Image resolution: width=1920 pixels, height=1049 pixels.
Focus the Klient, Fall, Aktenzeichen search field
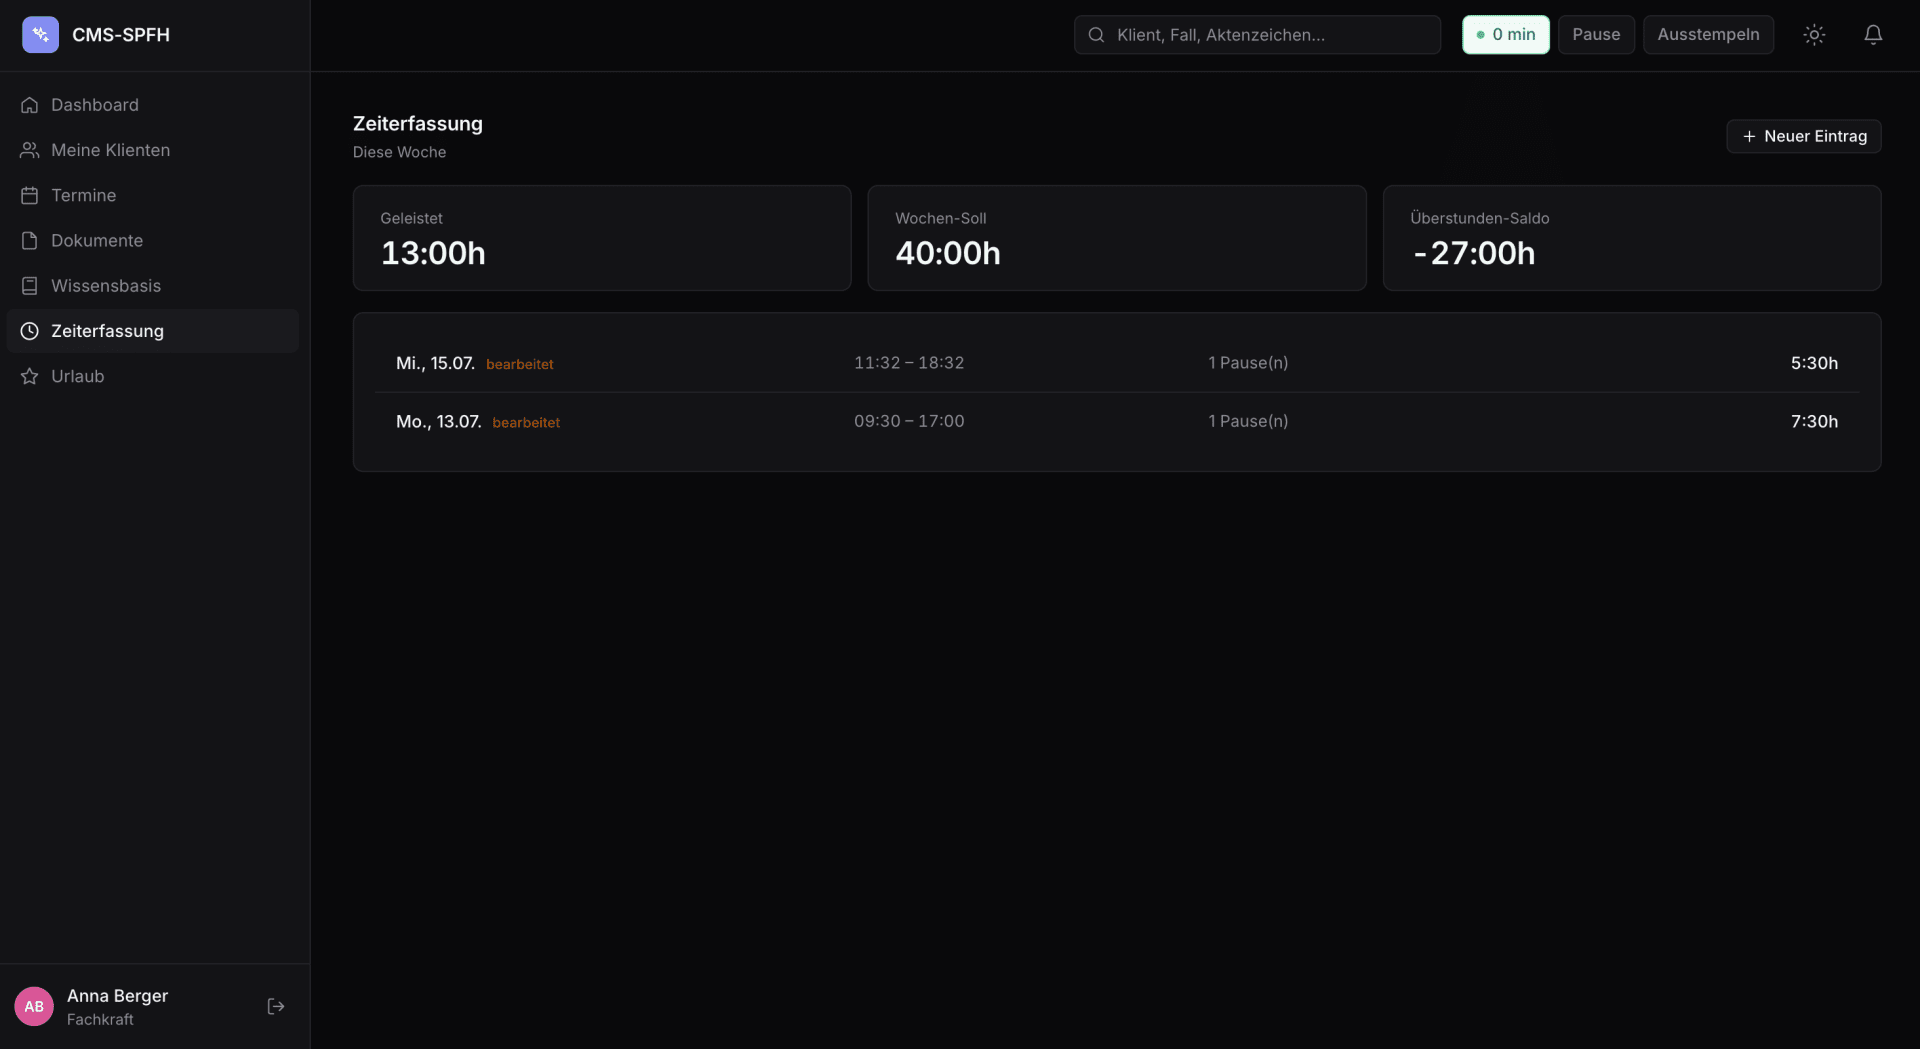(x=1257, y=35)
